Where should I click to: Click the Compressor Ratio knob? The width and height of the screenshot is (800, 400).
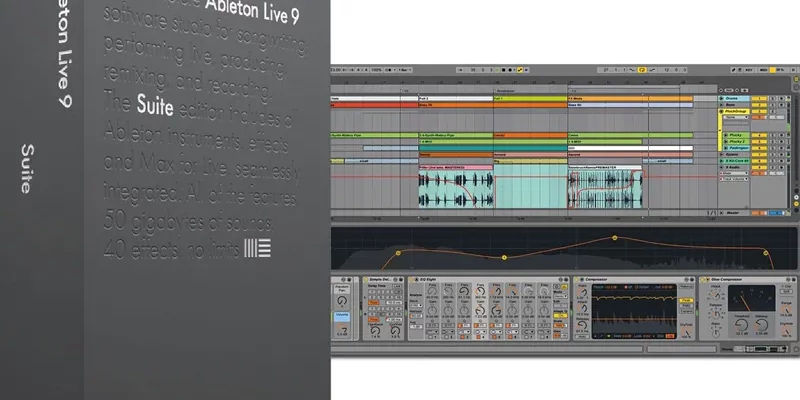point(584,292)
